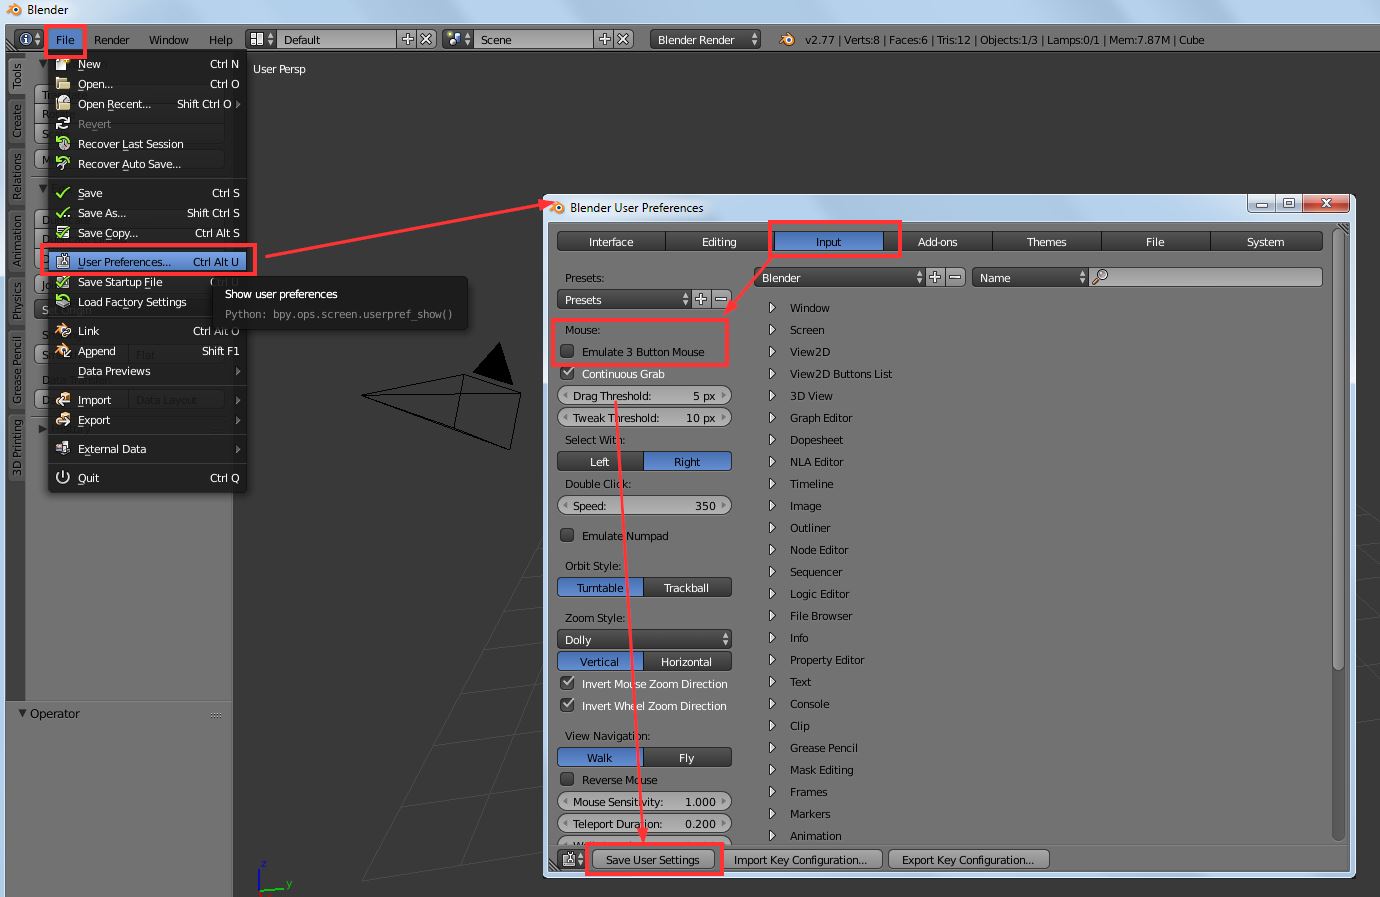Enable the Emulate 3 Button Mouse checkbox
The image size is (1380, 897).
[567, 351]
